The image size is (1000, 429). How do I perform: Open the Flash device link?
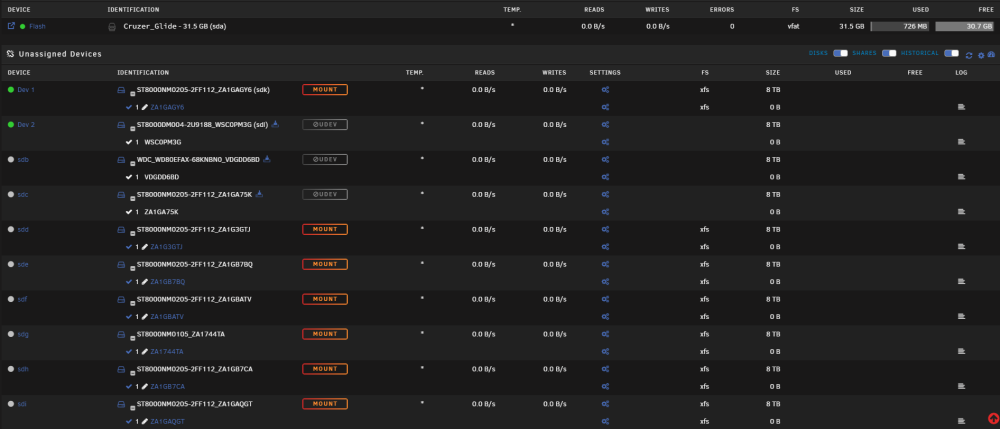pyautogui.click(x=37, y=27)
